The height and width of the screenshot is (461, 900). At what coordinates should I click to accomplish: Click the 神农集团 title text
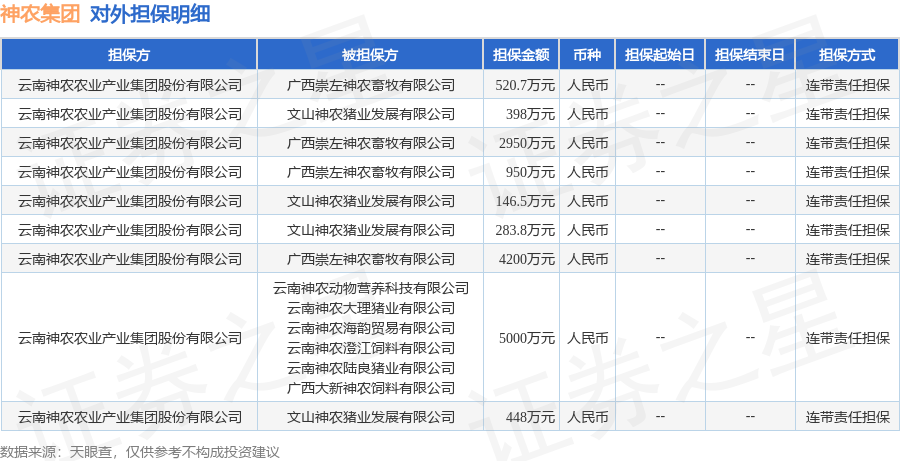coord(40,14)
